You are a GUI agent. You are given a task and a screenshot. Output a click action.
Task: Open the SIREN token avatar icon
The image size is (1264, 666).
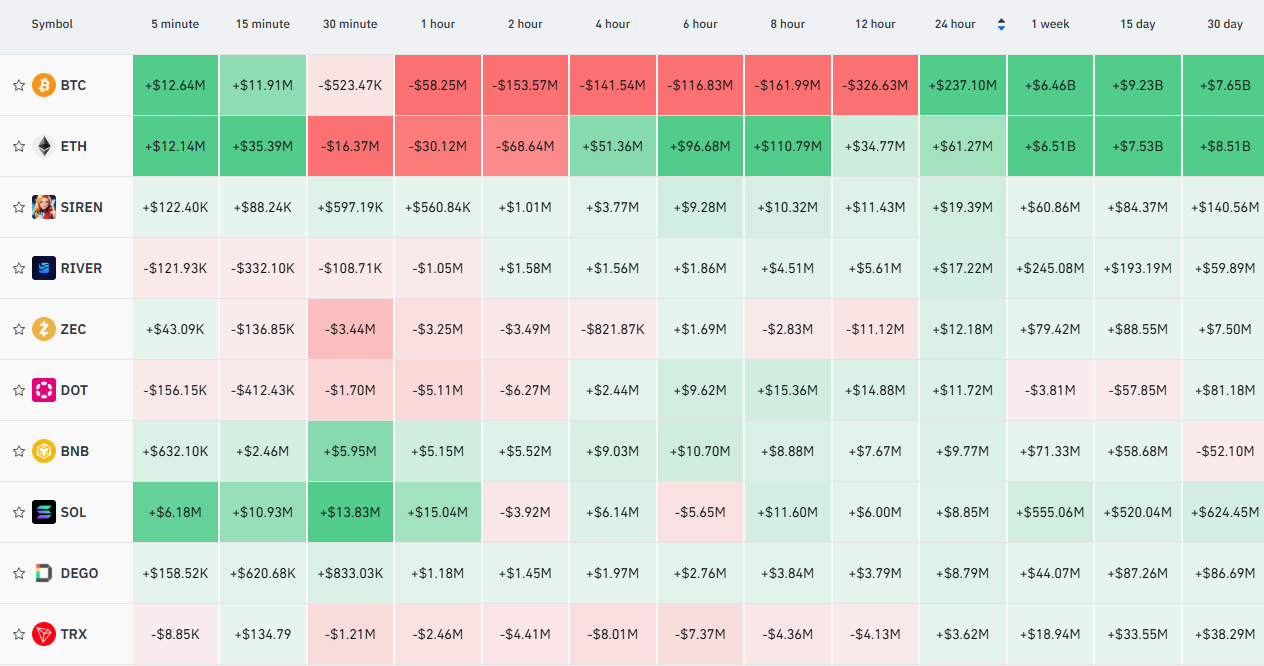coord(44,207)
